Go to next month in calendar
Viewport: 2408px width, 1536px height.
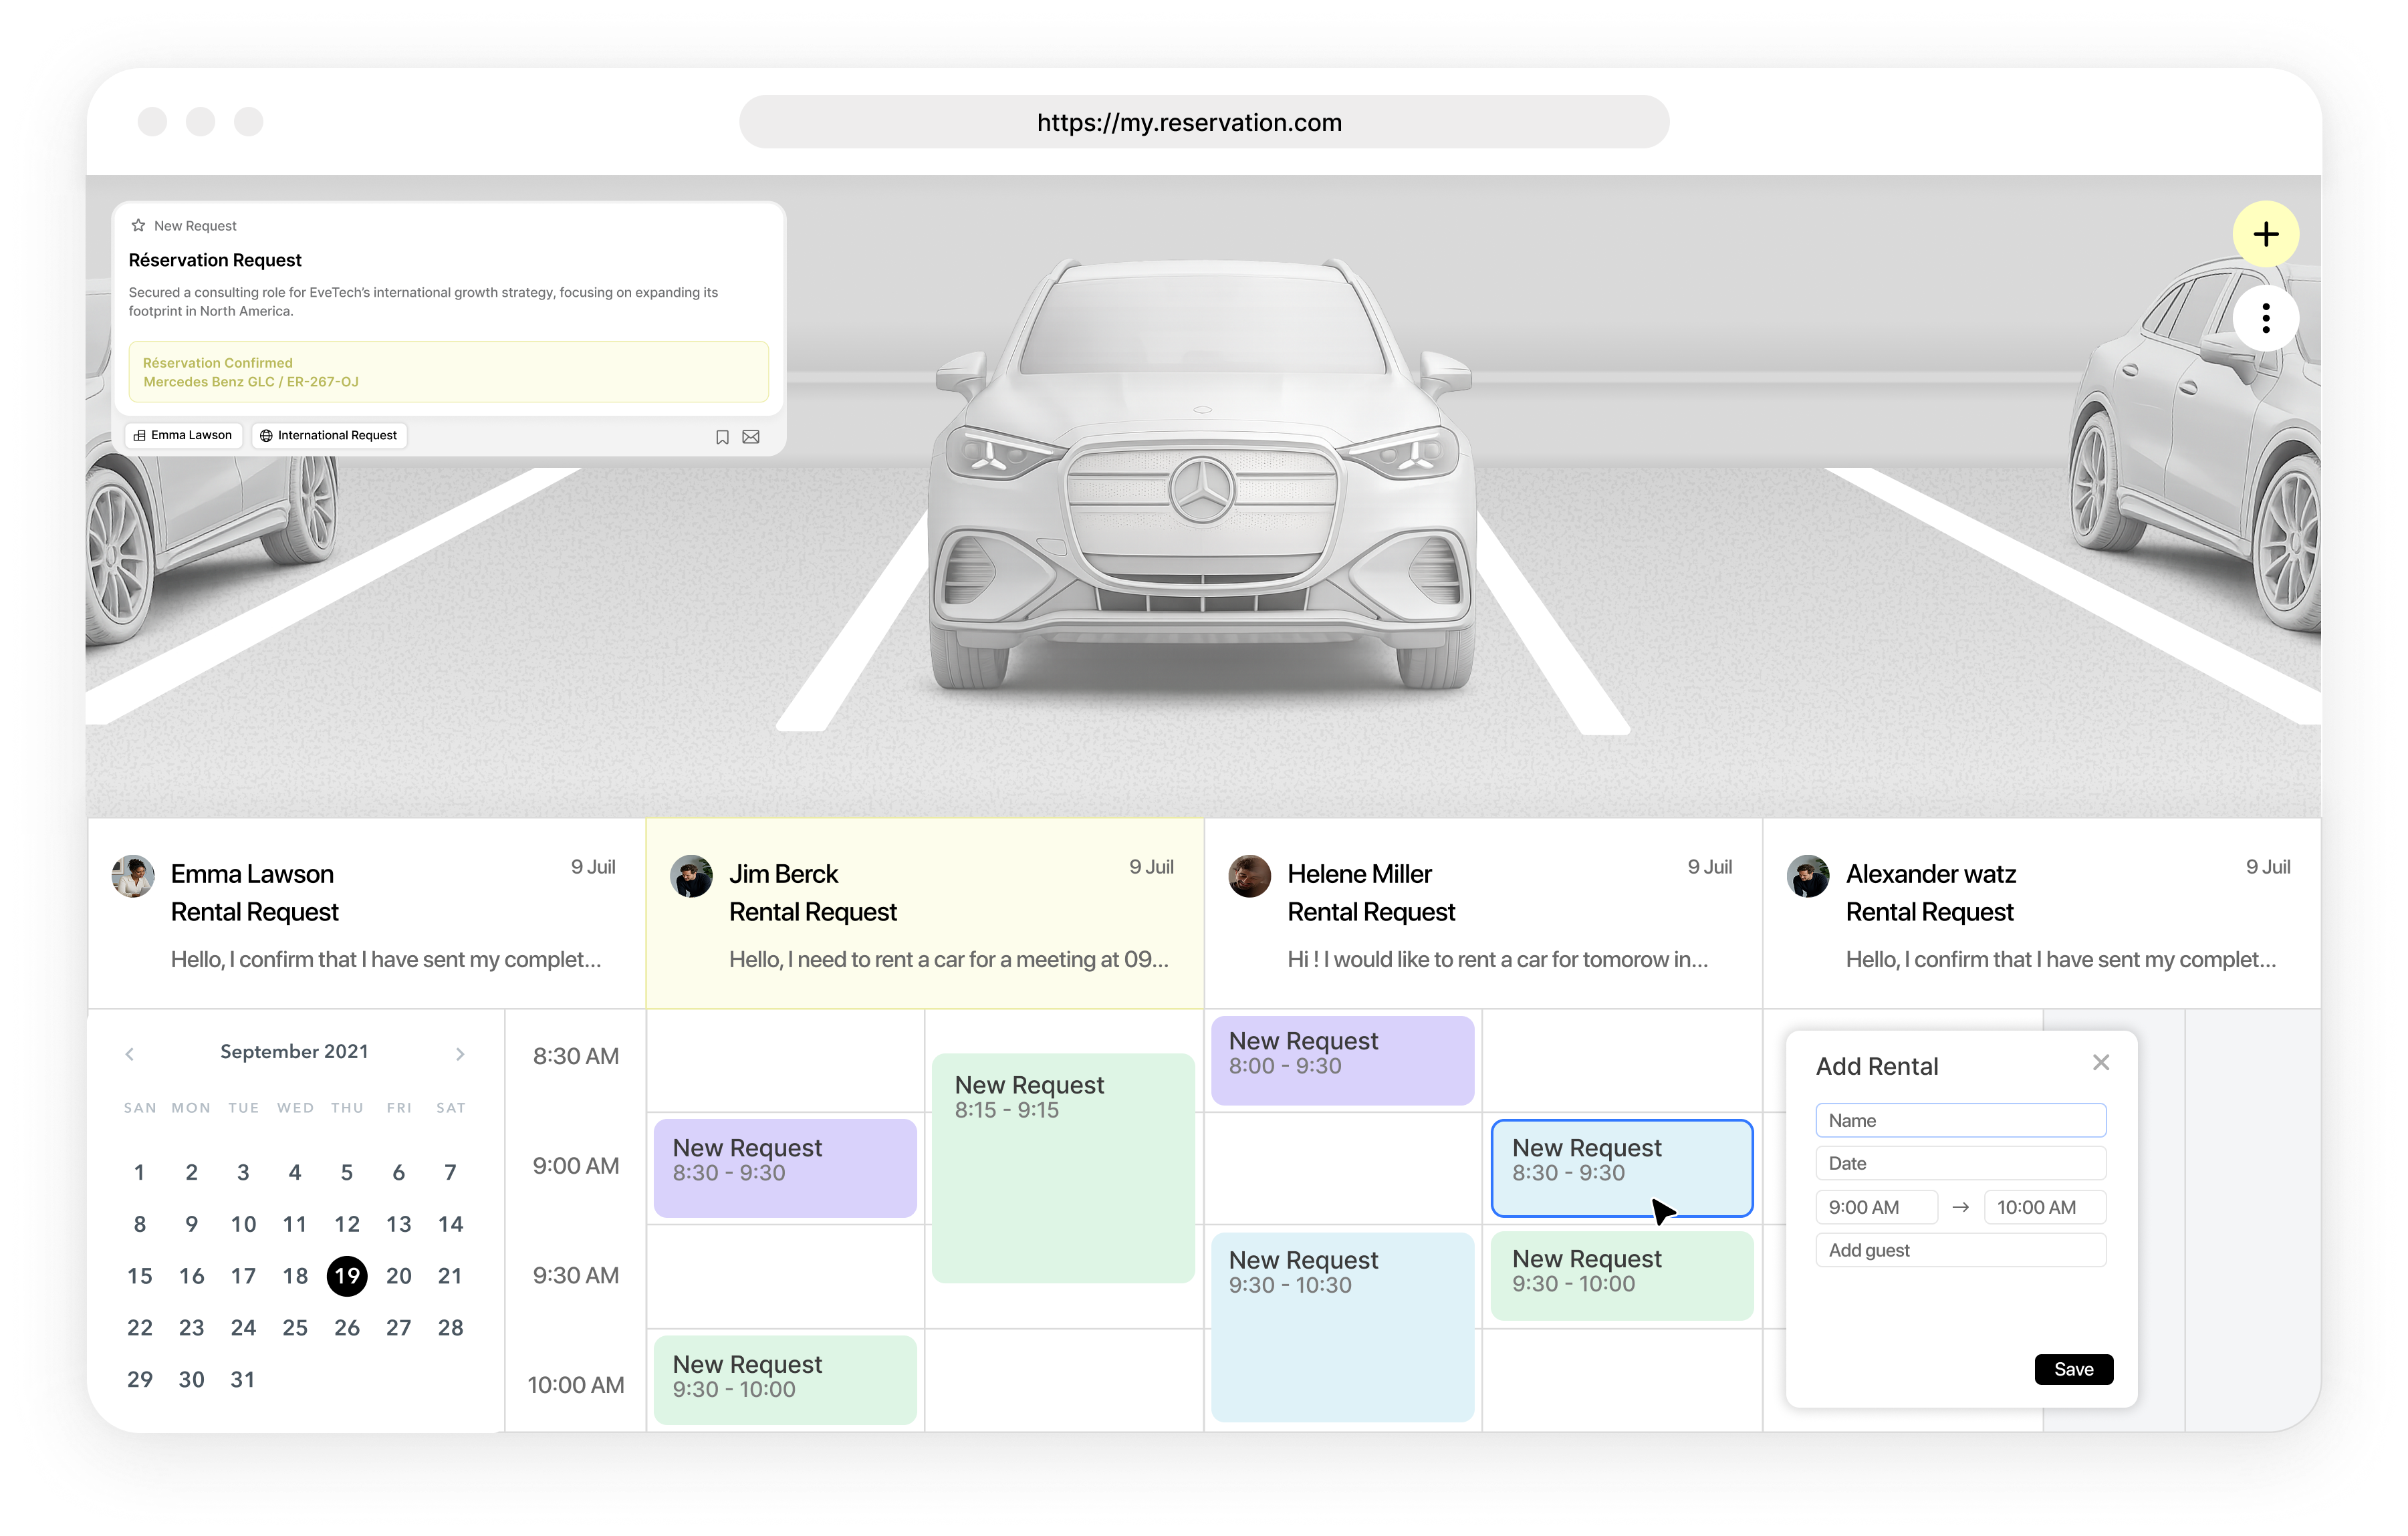click(x=460, y=1054)
